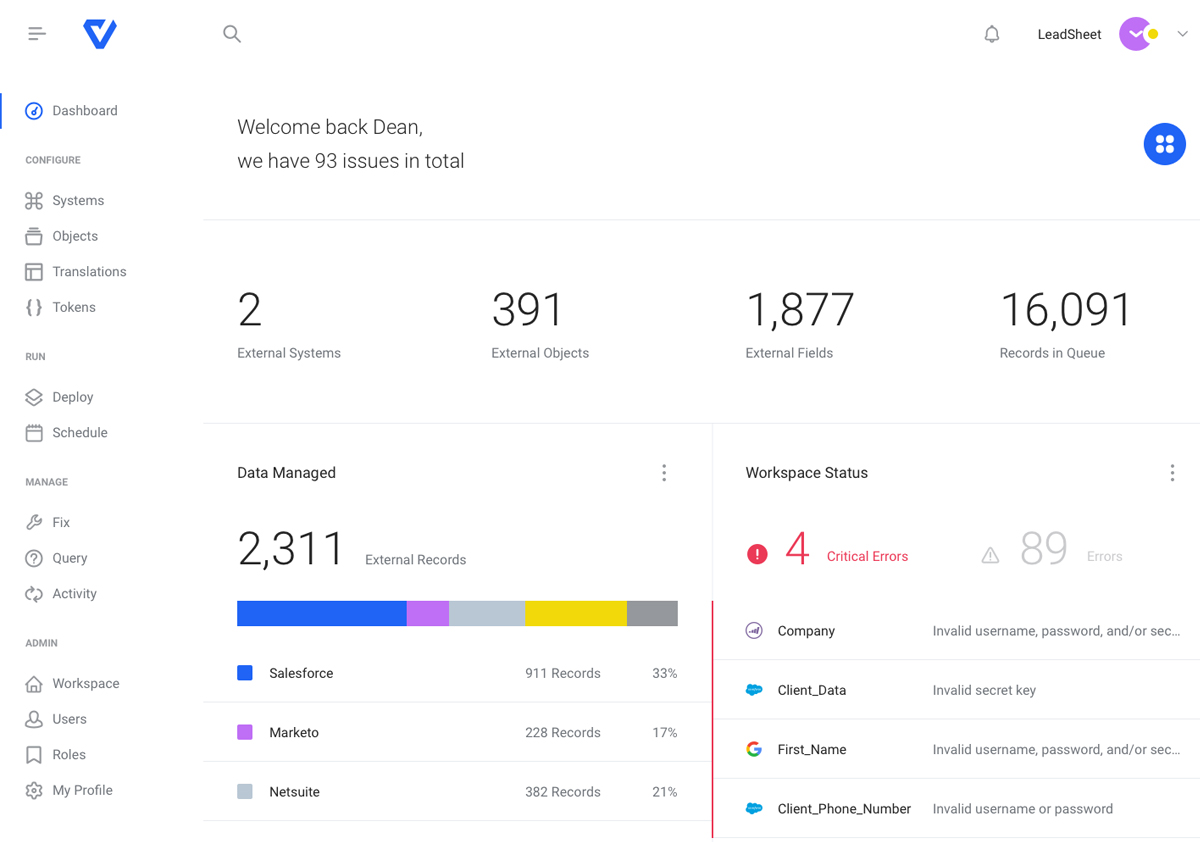Open the Translations section

click(x=90, y=271)
